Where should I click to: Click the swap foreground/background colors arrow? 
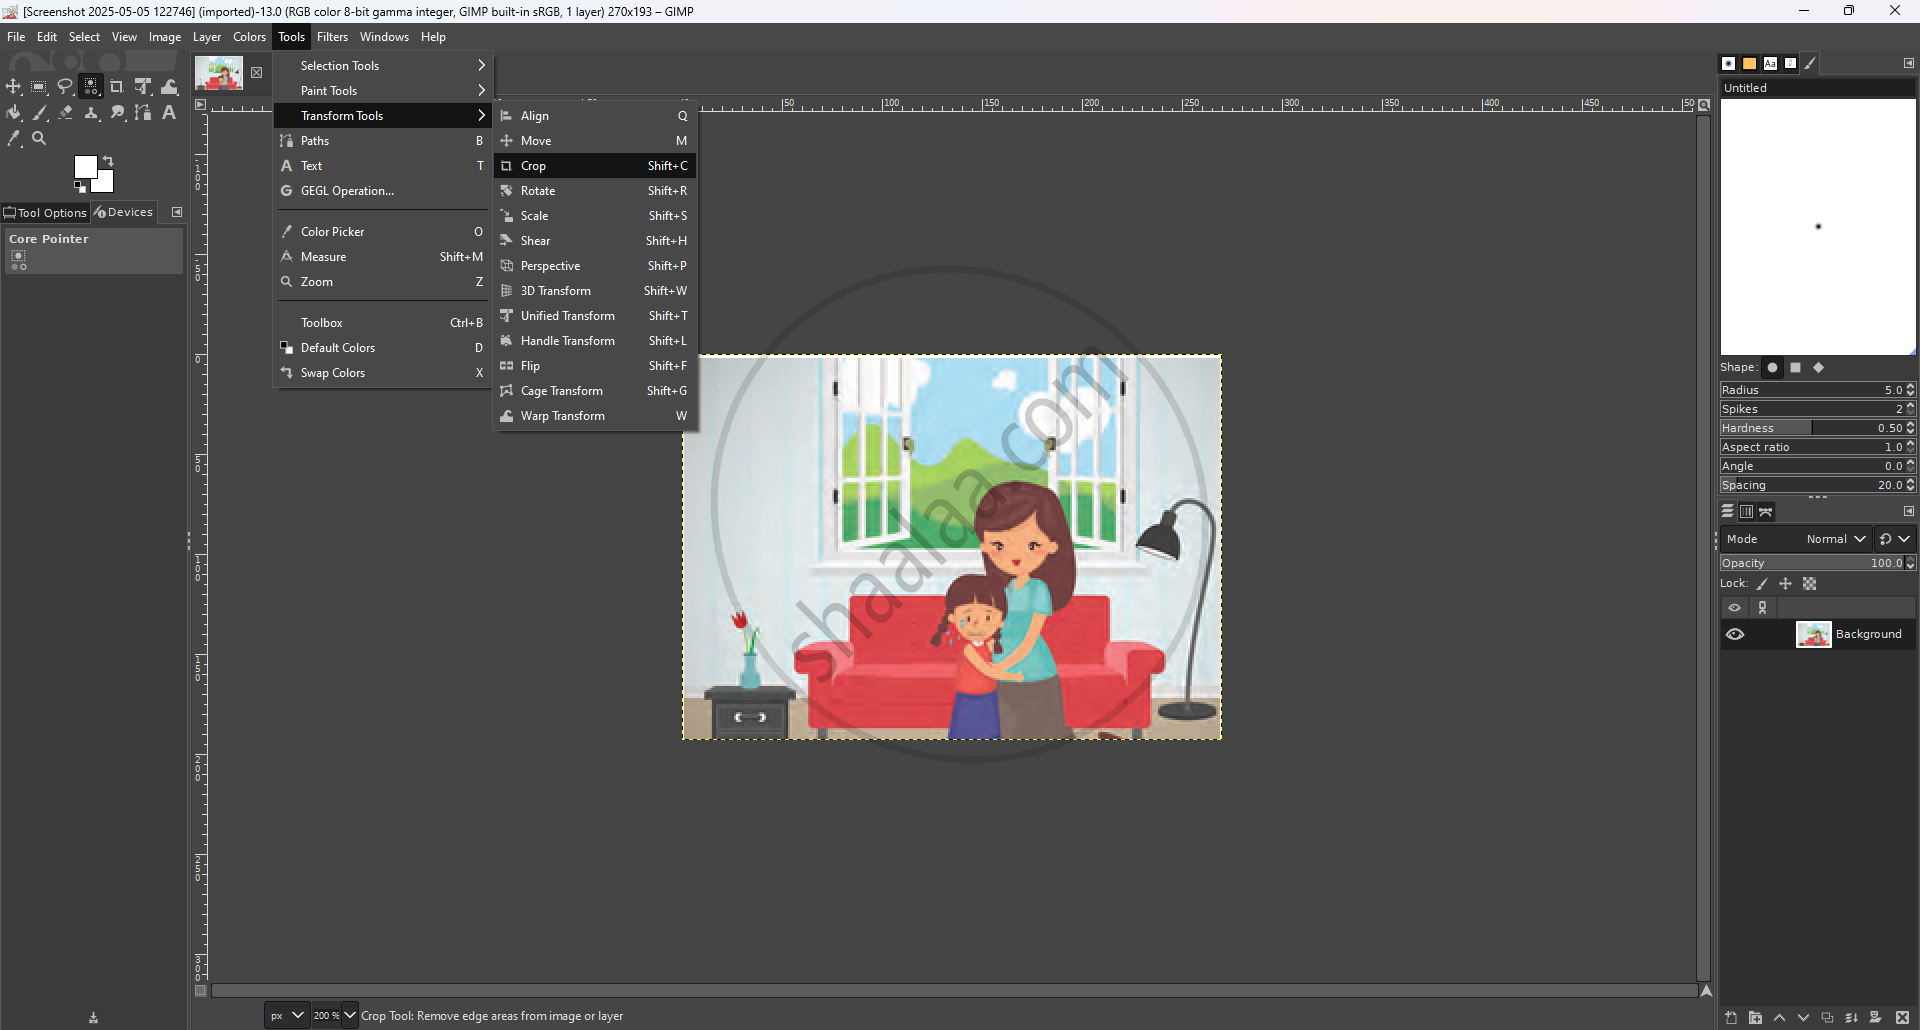pyautogui.click(x=108, y=161)
